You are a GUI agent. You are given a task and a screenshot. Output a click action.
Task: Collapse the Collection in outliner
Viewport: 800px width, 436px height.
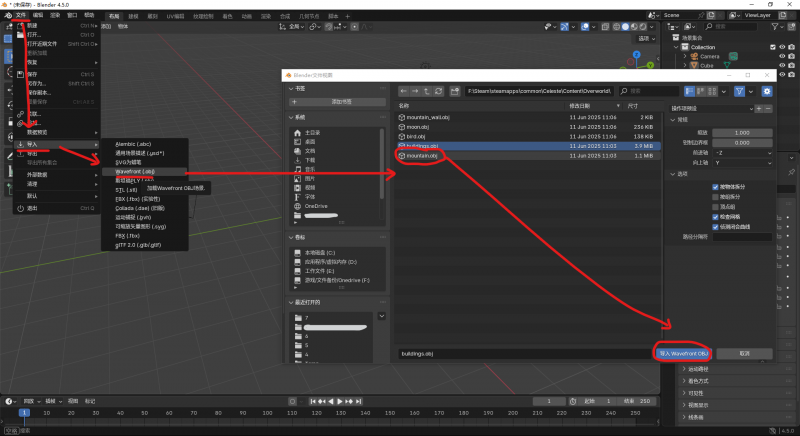676,47
